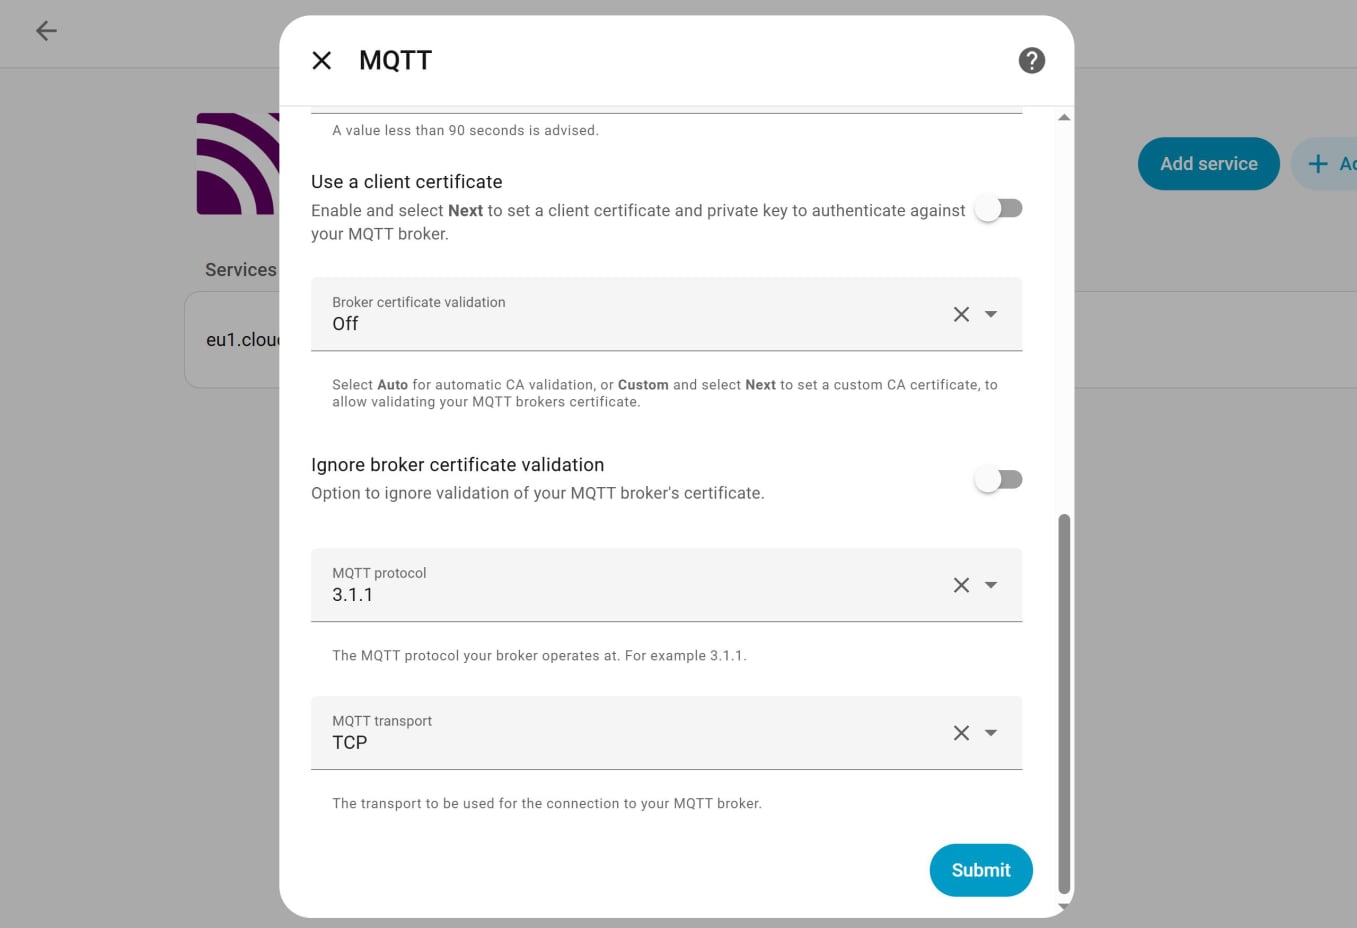Click the plus icon beside Add service

tap(1318, 164)
